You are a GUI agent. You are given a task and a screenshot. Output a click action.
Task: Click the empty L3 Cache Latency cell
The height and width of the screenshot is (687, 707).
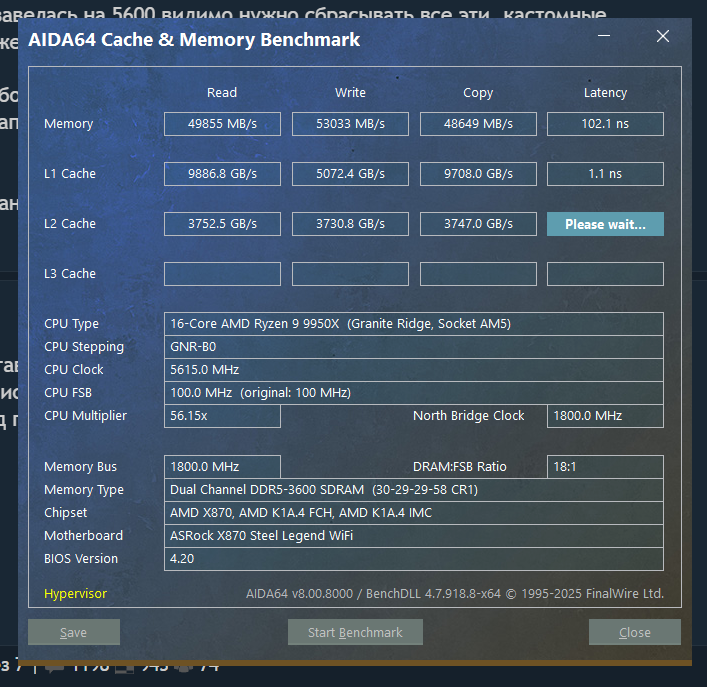605,274
